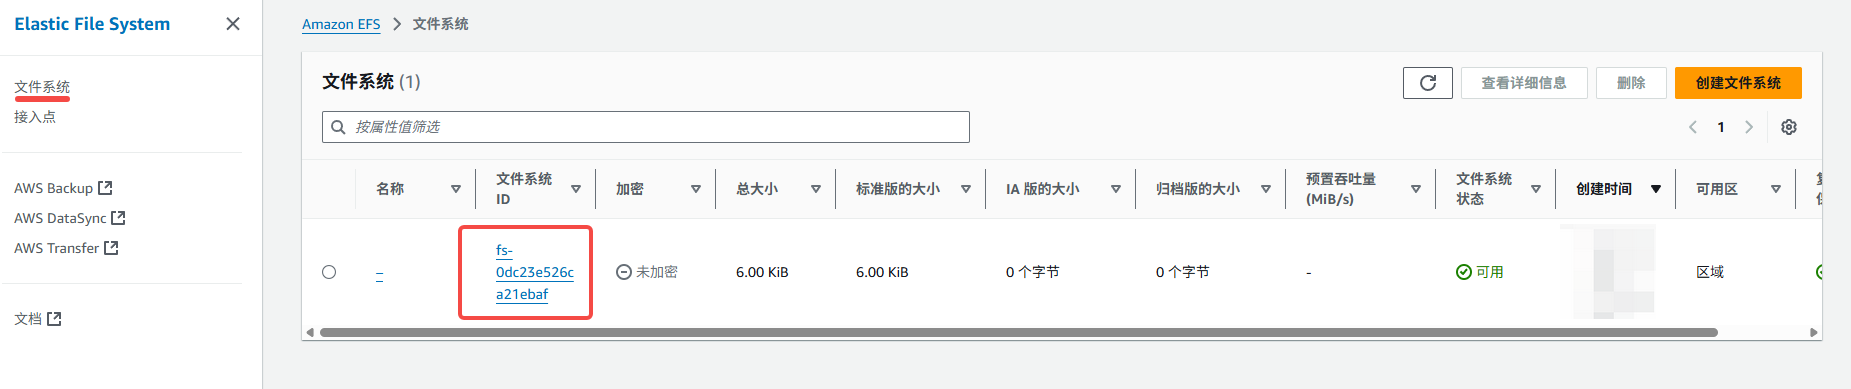This screenshot has width=1851, height=389.
Task: Go to previous page arrow
Action: 1693,127
